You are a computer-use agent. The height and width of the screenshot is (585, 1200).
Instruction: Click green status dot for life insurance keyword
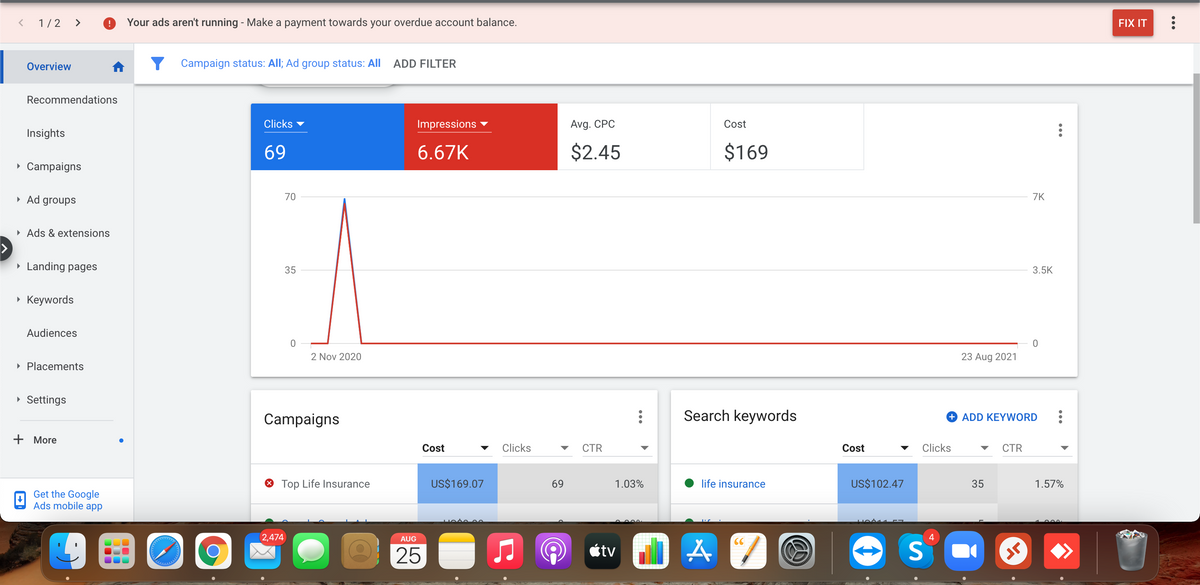689,484
